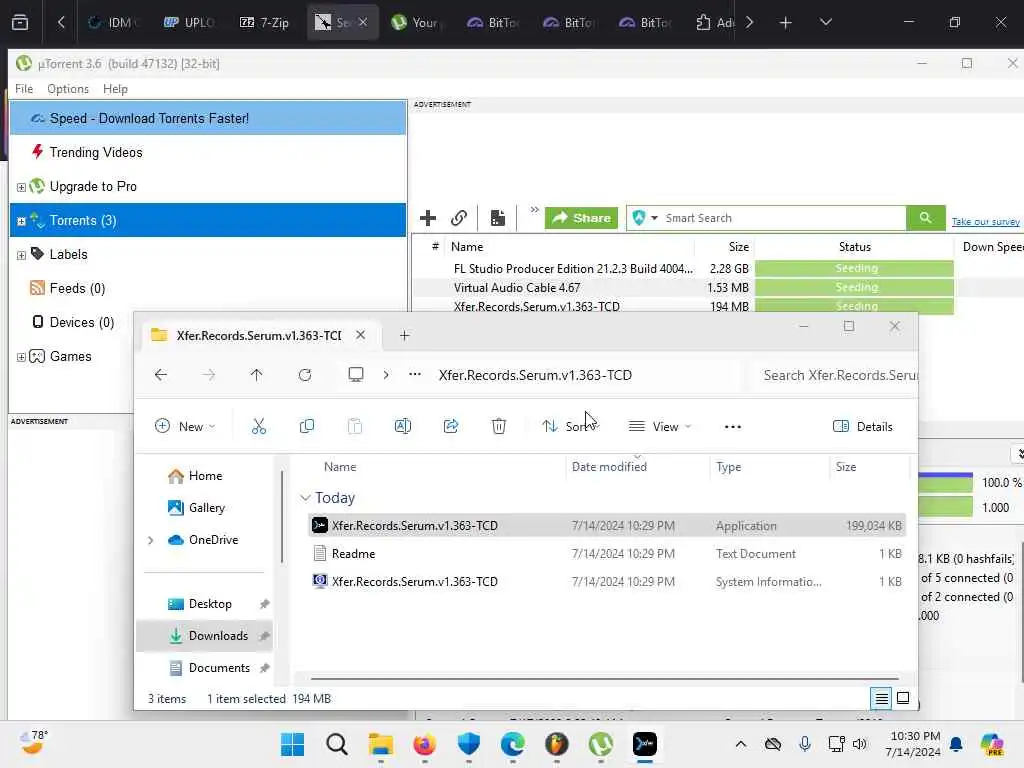Toggle the Details pane button

click(862, 426)
